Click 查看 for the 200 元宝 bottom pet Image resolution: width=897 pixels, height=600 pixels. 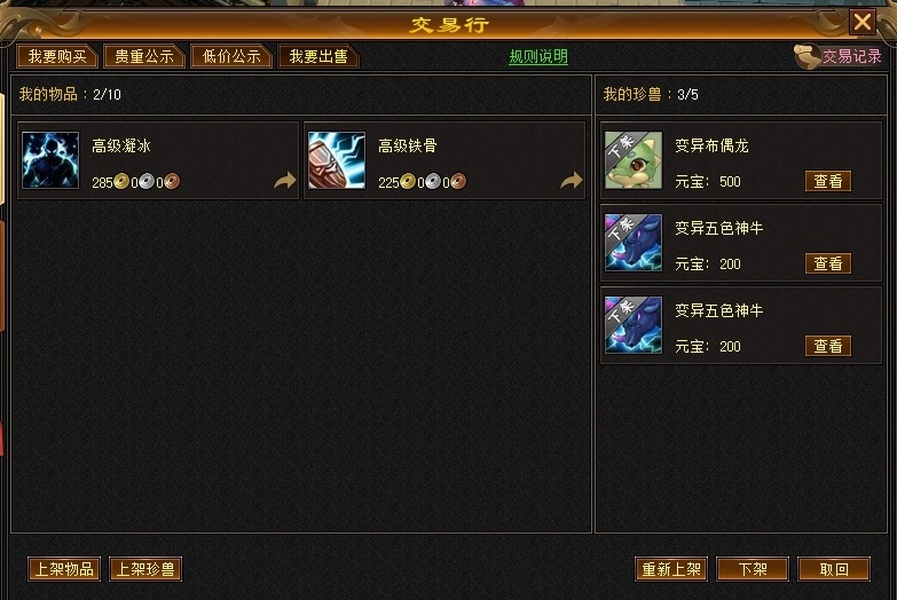[x=828, y=346]
